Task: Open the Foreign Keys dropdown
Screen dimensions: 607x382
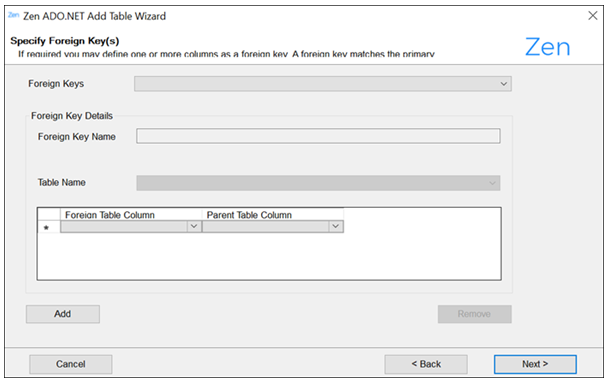Action: [323, 84]
